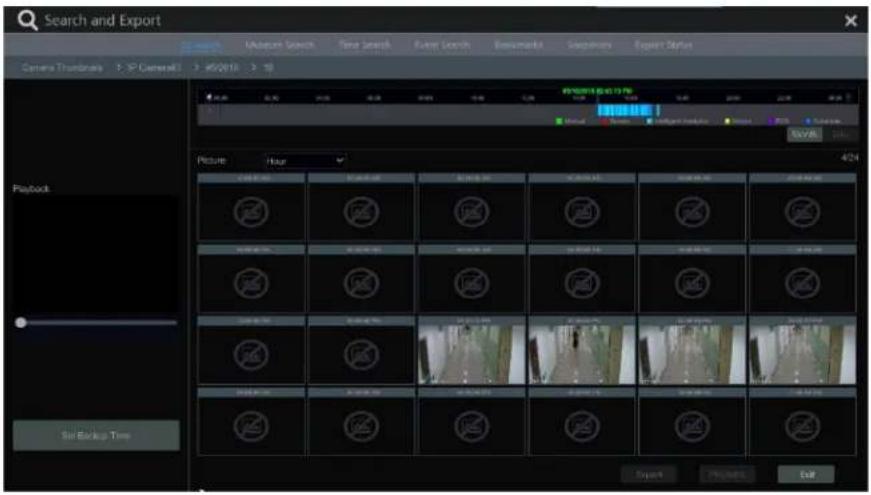Click the playback preview black screen
The image size is (871, 495).
tap(96, 253)
